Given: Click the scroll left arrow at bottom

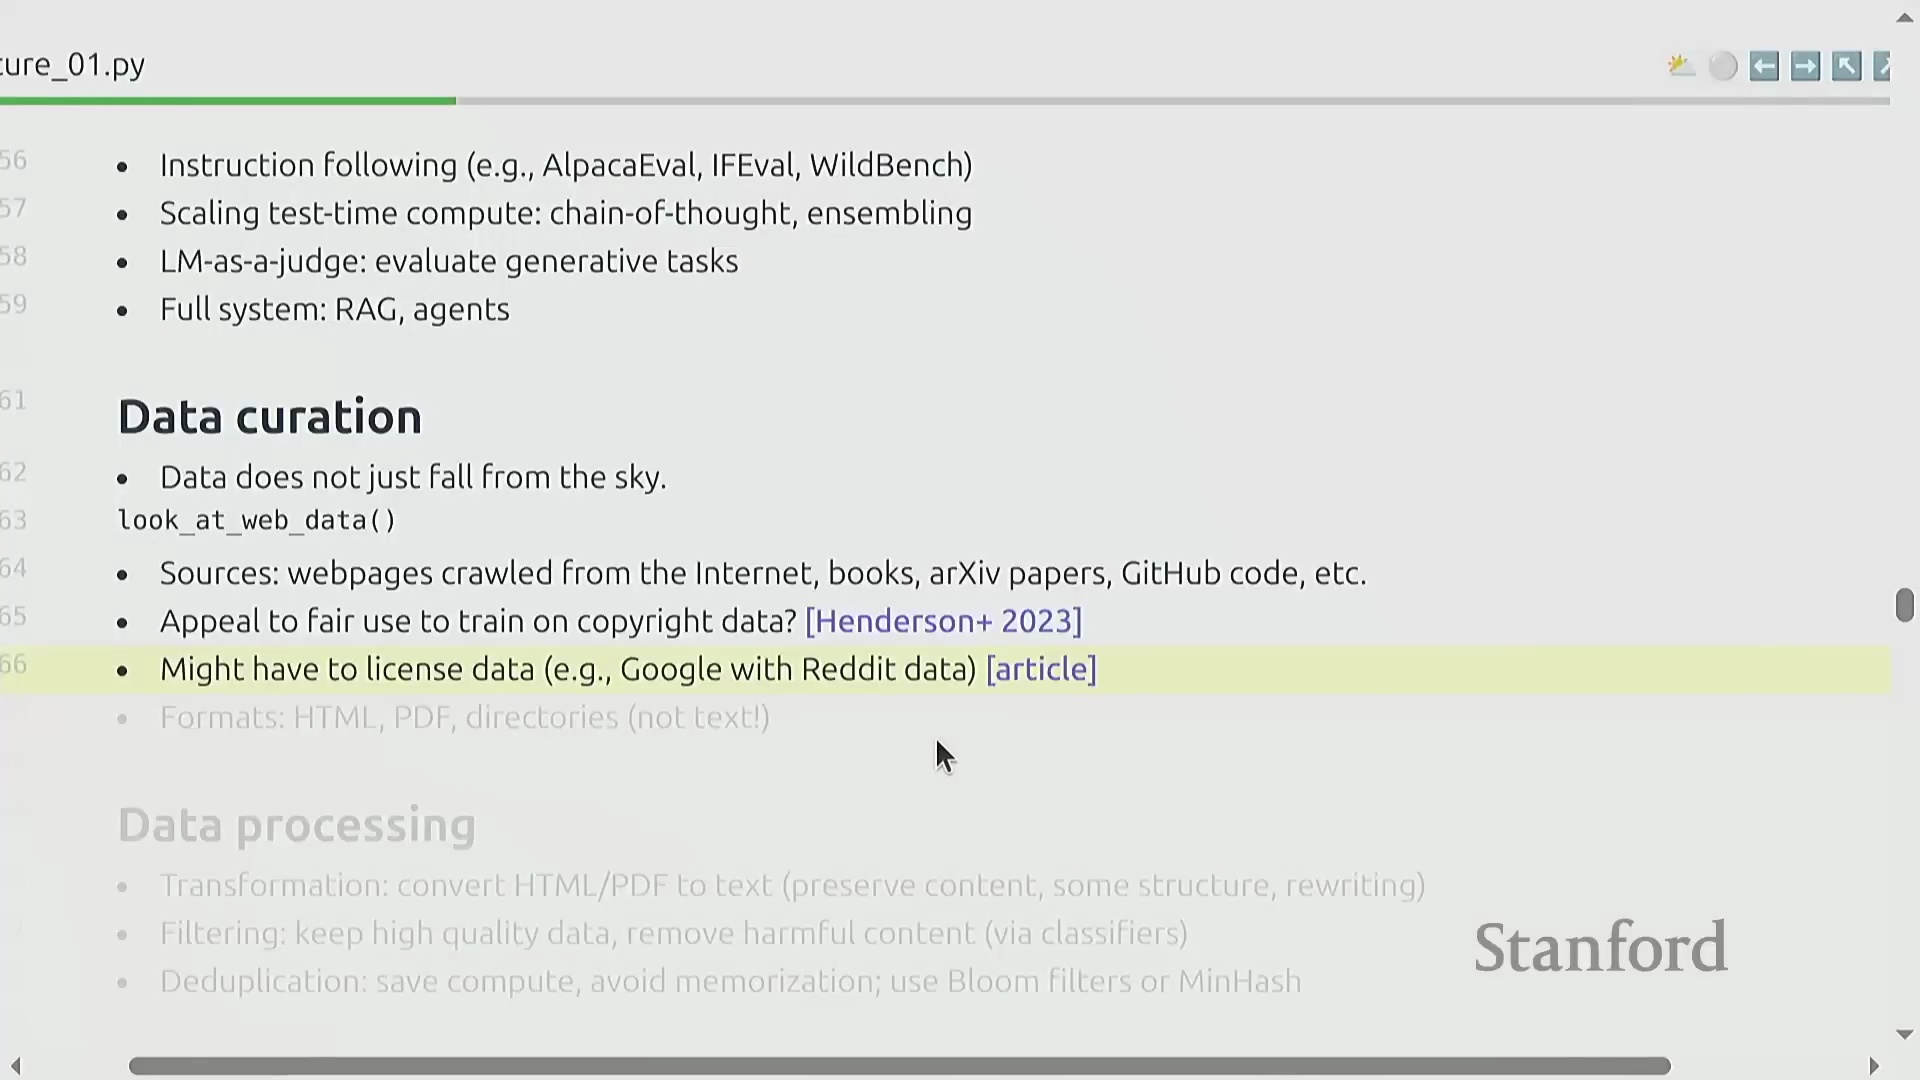Looking at the screenshot, I should pyautogui.click(x=16, y=1066).
